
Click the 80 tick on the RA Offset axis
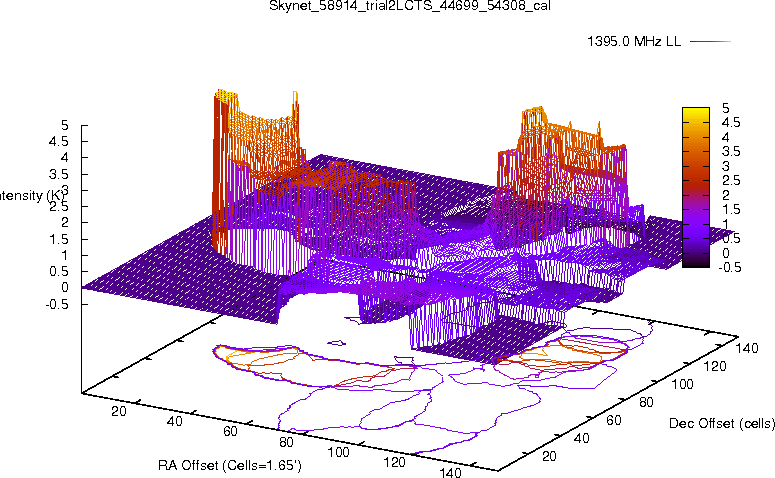(286, 442)
